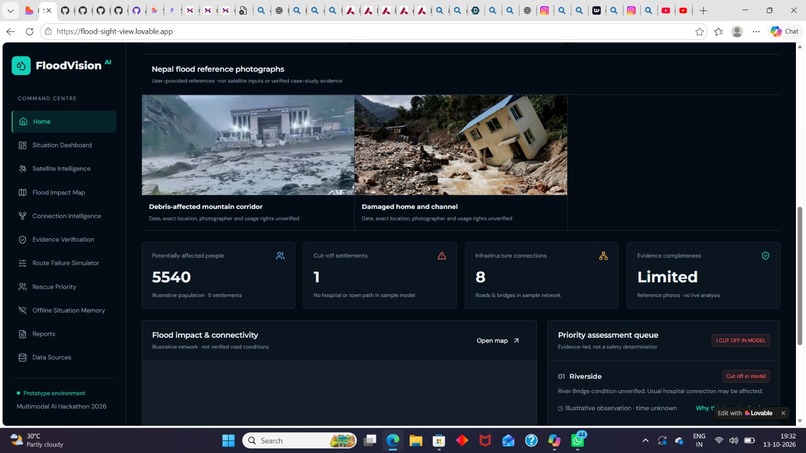Screen dimensions: 806x453
Task: Click warning triangle on Cut-off settlements card
Action: coord(442,256)
